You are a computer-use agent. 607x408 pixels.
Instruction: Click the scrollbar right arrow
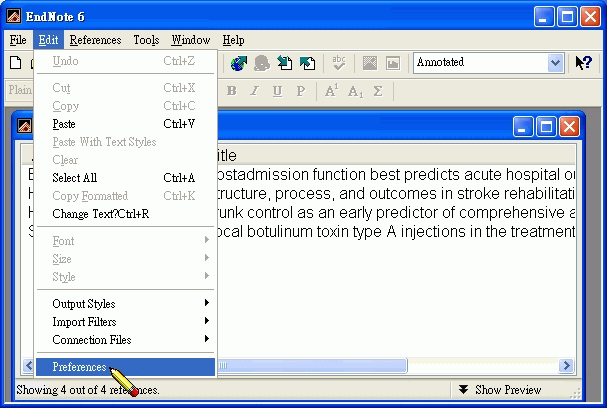(566, 365)
